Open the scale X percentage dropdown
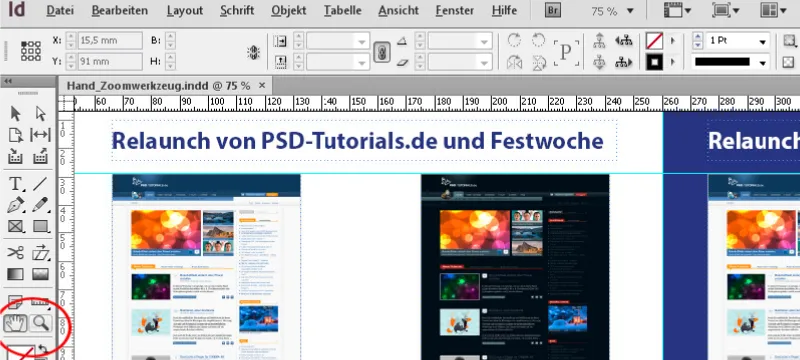This screenshot has width=800, height=360. [363, 41]
